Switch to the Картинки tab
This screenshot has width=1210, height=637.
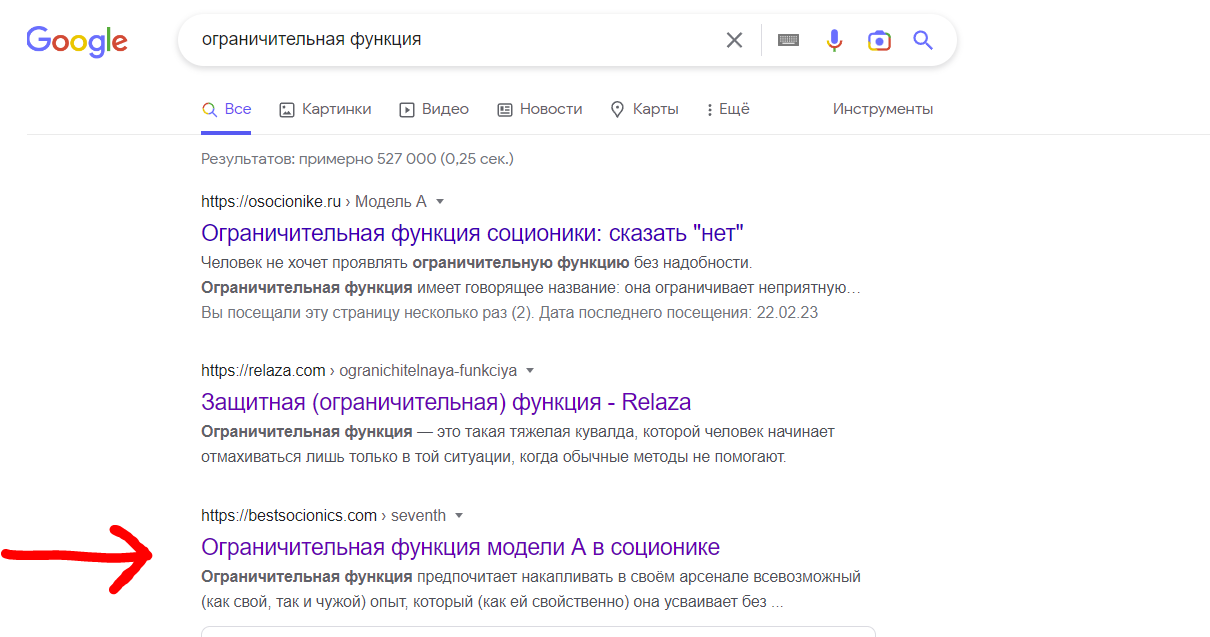325,109
